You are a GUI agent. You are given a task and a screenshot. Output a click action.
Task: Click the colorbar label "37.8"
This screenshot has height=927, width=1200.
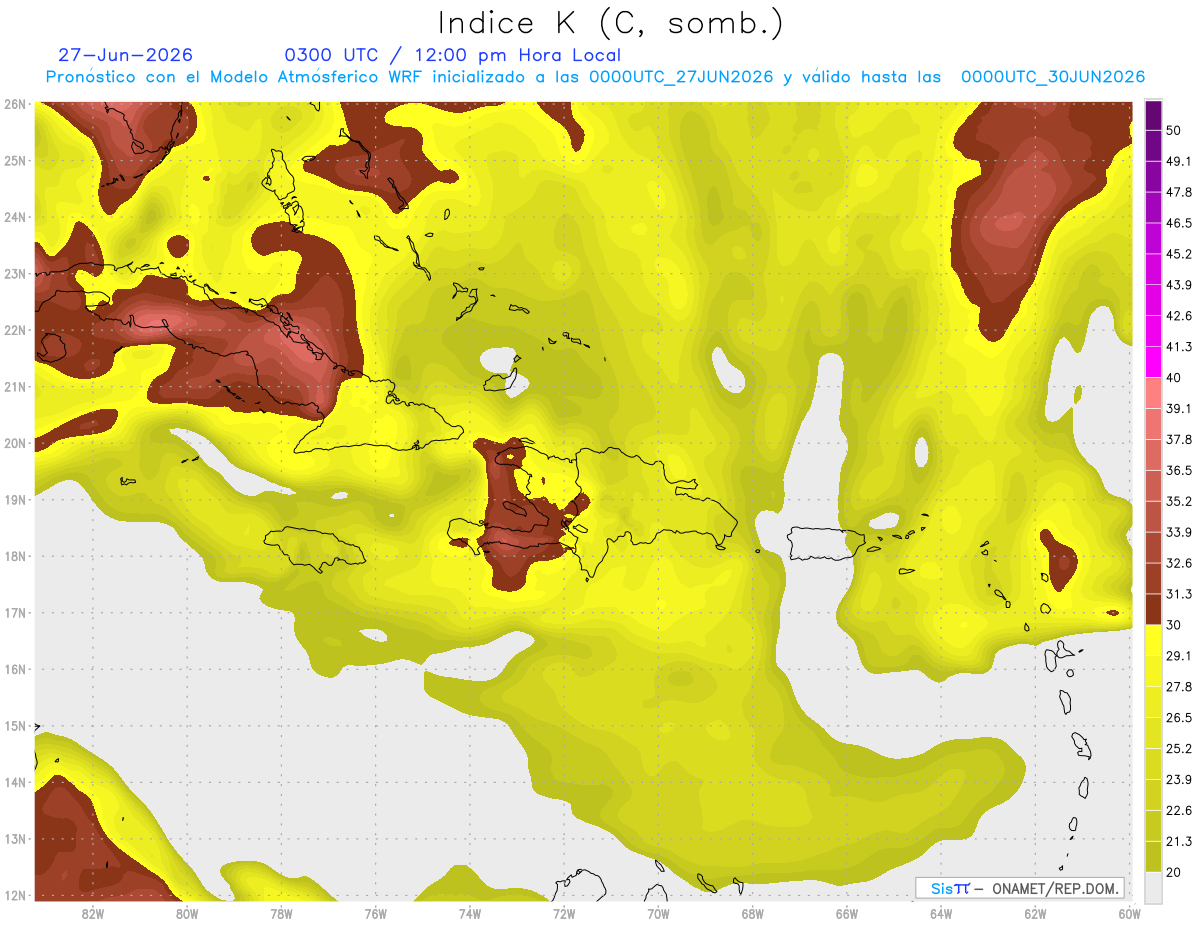[1179, 439]
